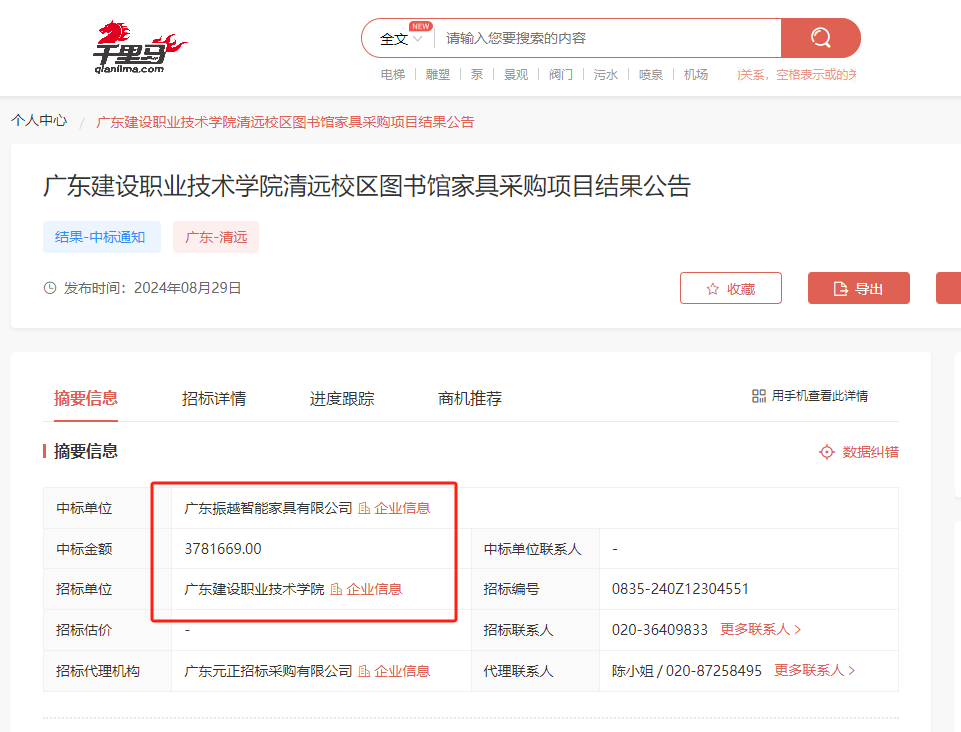Screen dimensions: 961x732
Task: Click the main announcement title heading
Action: 367,186
